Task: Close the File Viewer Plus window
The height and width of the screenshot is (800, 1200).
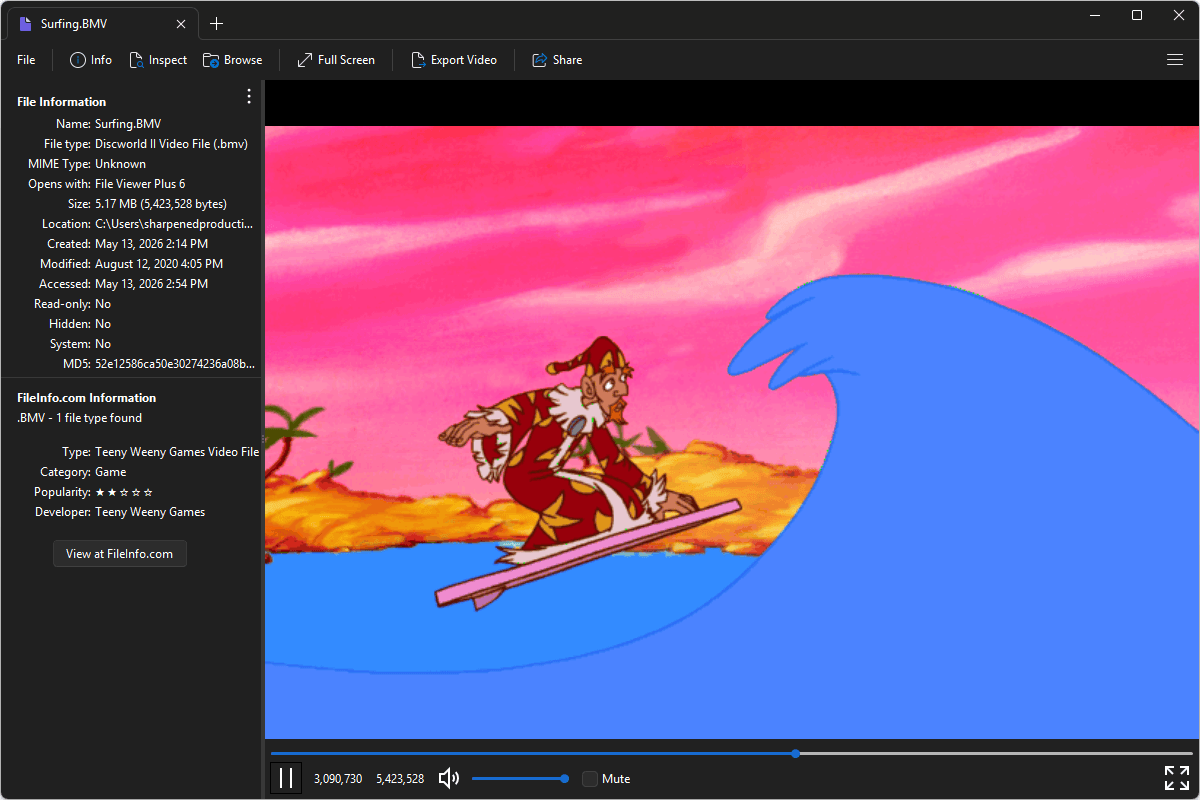Action: pyautogui.click(x=1178, y=15)
